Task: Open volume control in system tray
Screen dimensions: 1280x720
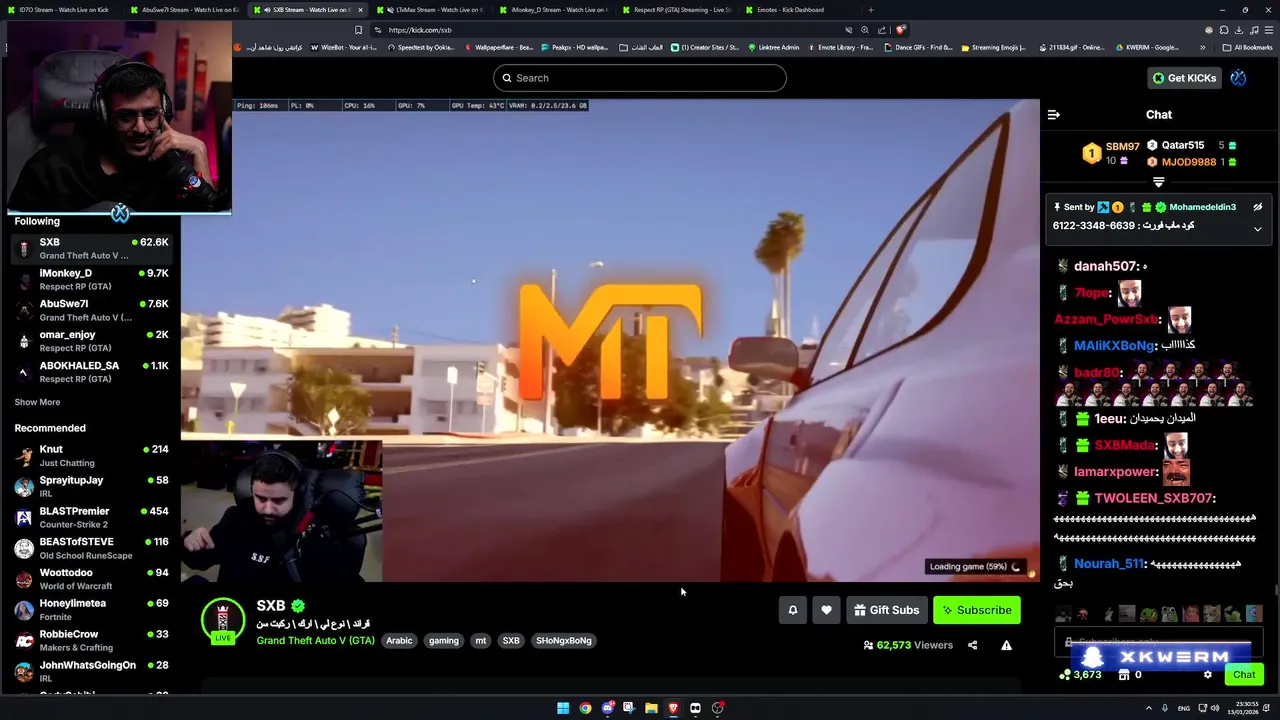Action: (x=1215, y=708)
